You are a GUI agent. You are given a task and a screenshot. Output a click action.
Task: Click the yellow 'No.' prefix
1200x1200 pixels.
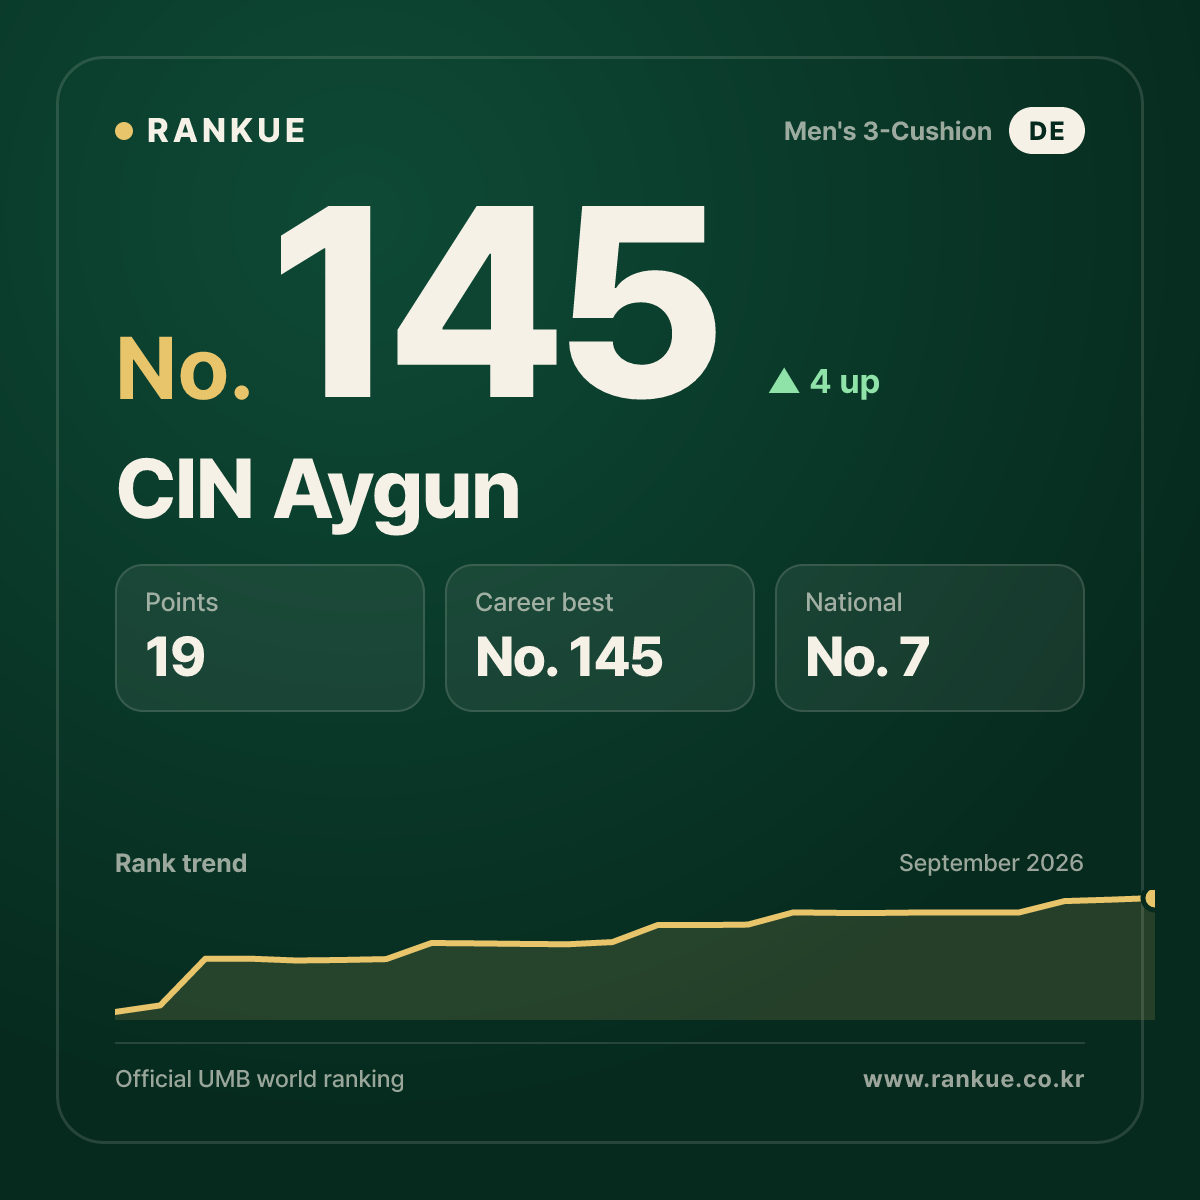point(184,369)
